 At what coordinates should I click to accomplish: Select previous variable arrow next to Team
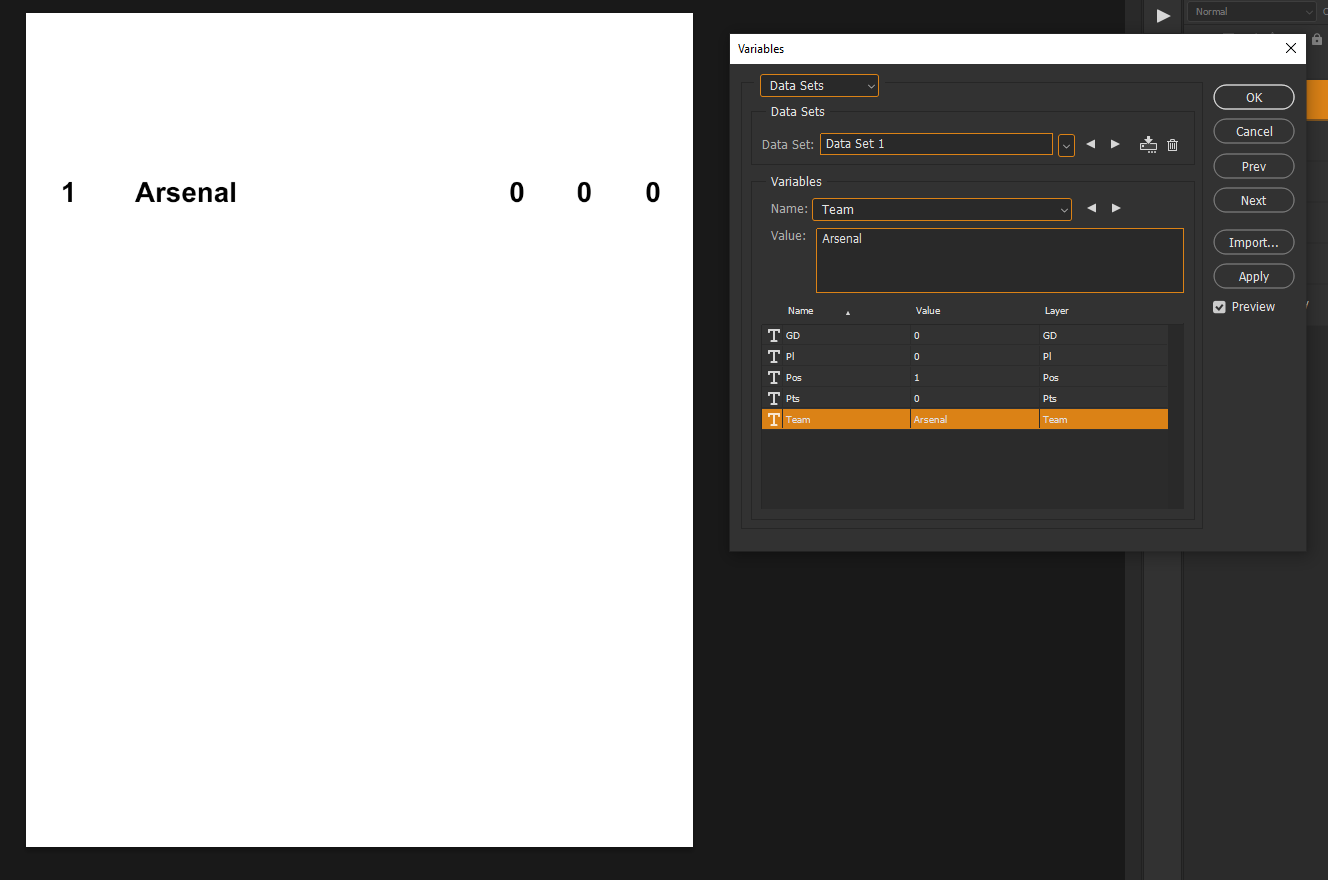tap(1092, 208)
